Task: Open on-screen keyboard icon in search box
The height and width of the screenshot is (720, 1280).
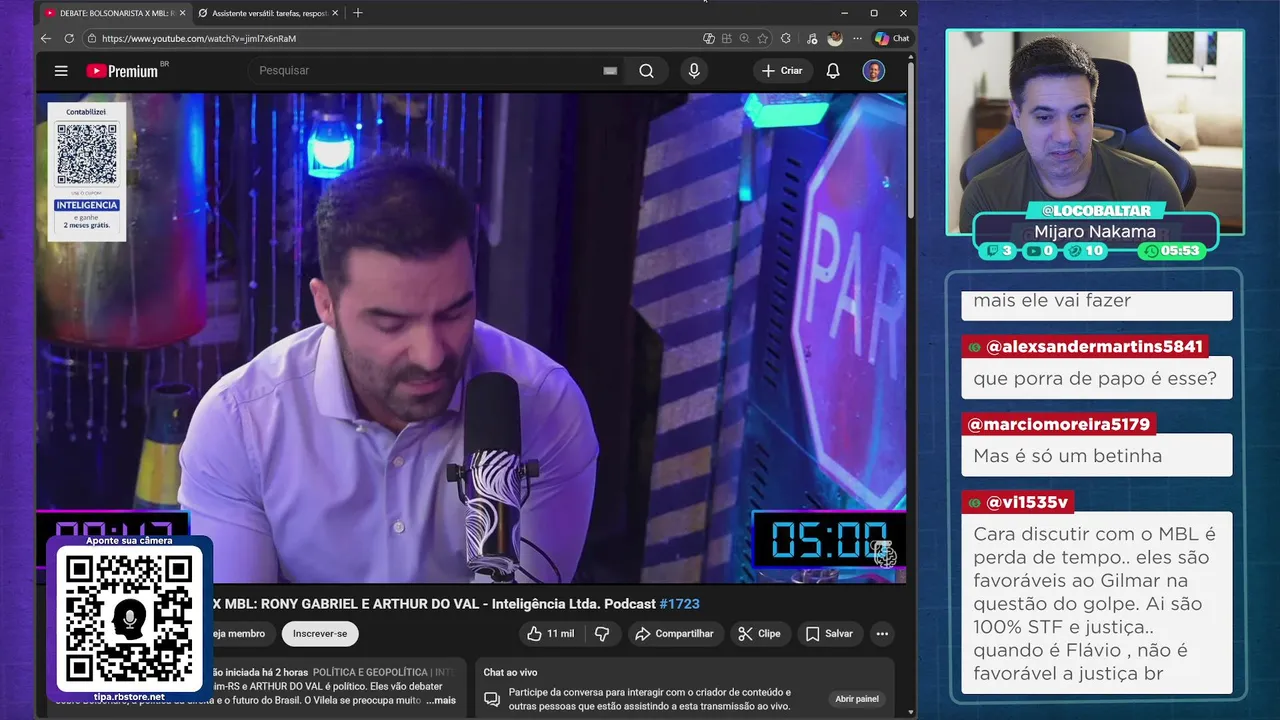Action: pyautogui.click(x=610, y=71)
